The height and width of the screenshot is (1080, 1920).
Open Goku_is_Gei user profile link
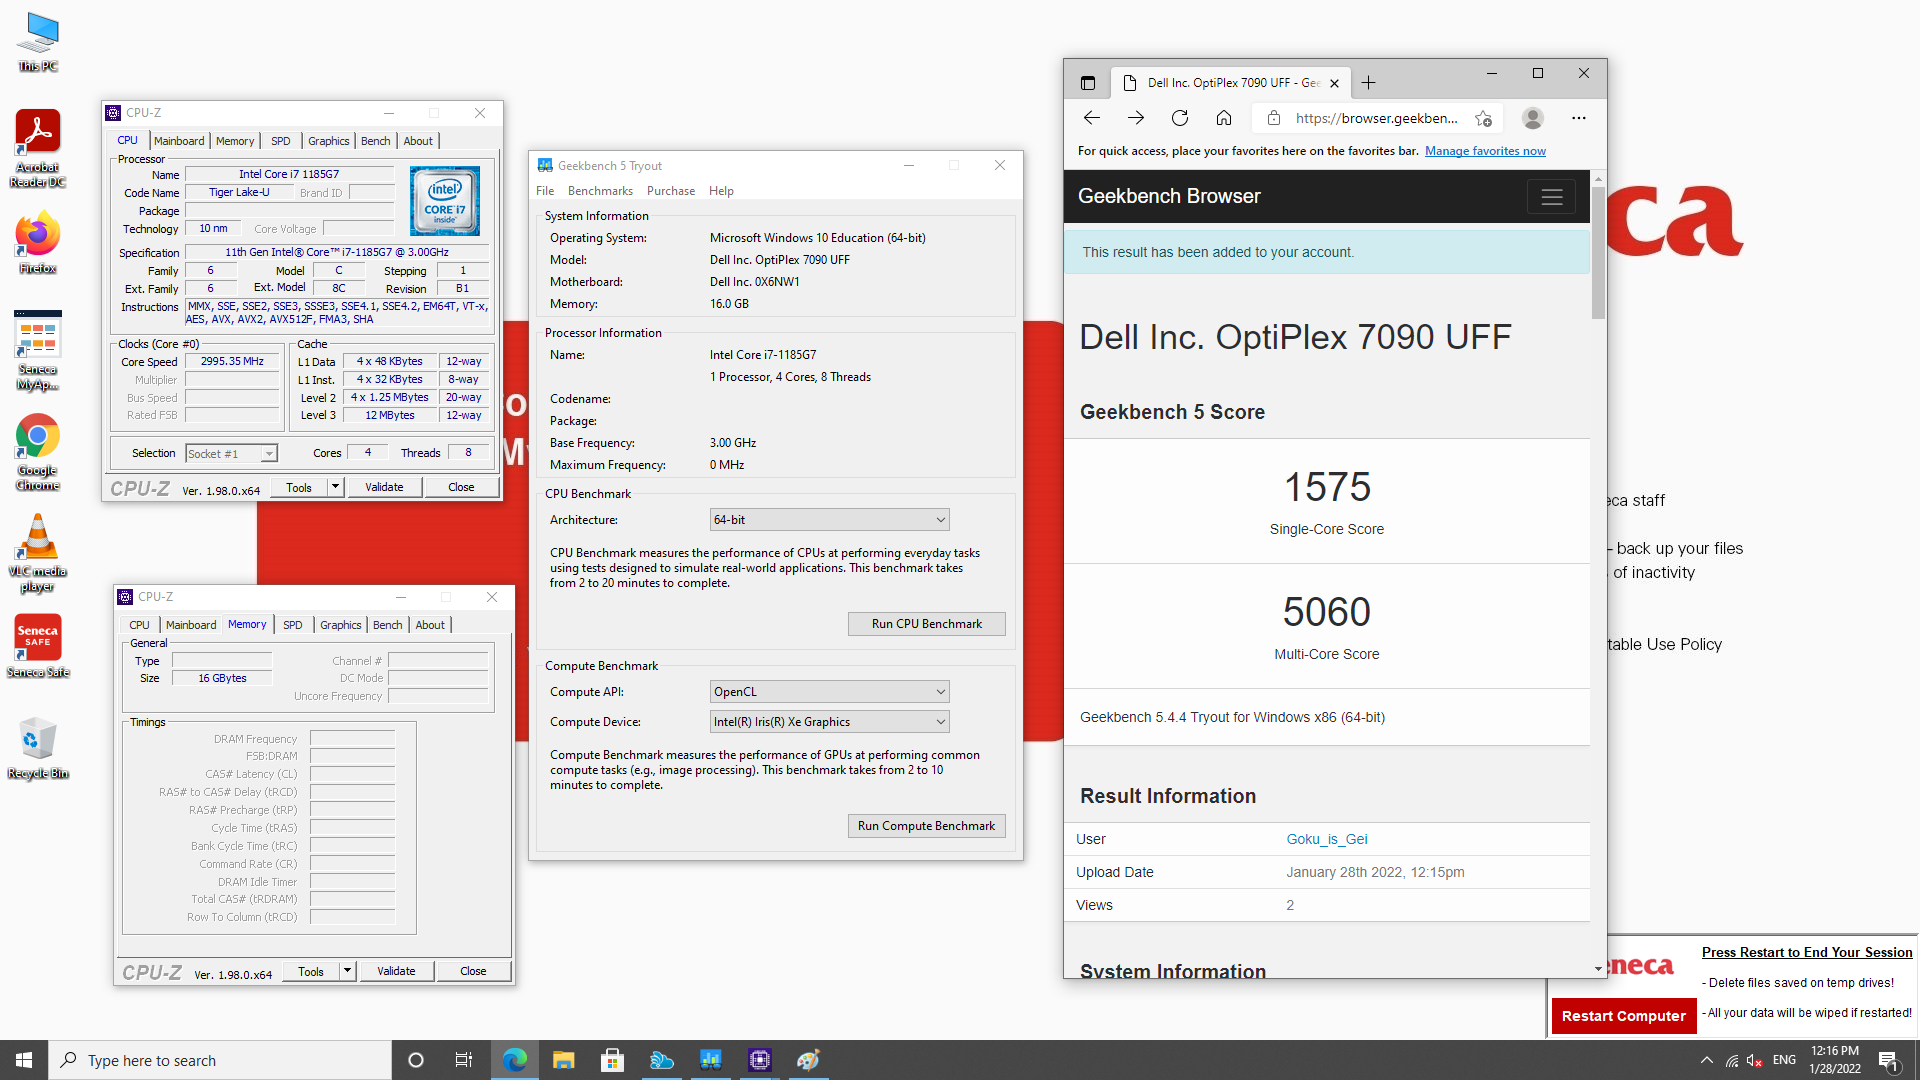(1326, 839)
